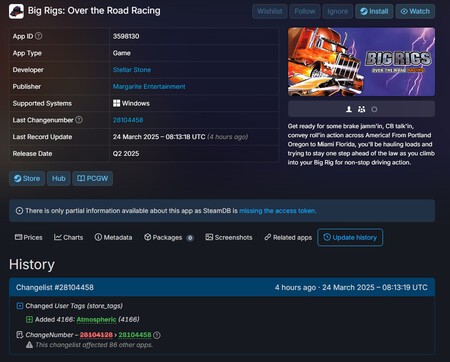The width and height of the screenshot is (450, 362).
Task: Click the App Type value Game
Action: [122, 53]
